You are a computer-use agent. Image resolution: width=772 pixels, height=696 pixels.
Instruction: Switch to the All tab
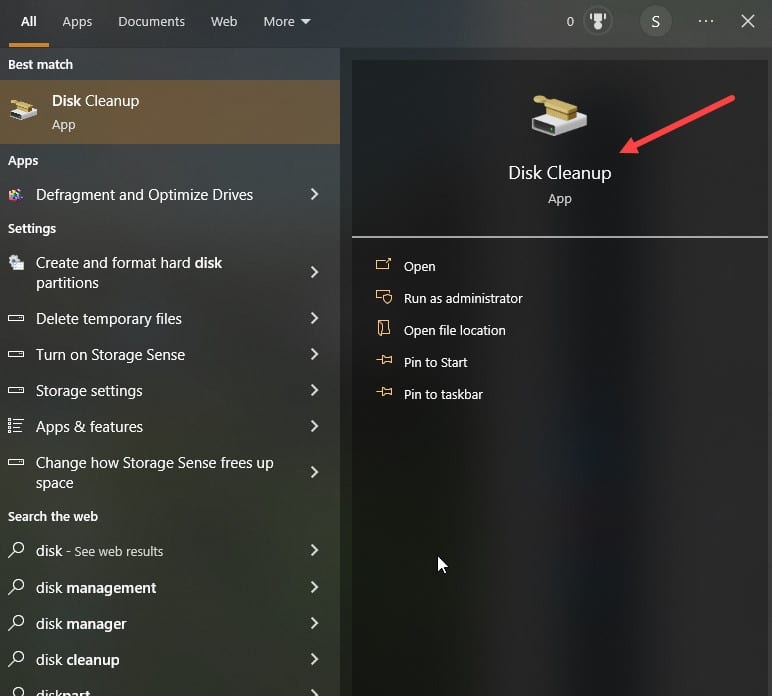[29, 22]
